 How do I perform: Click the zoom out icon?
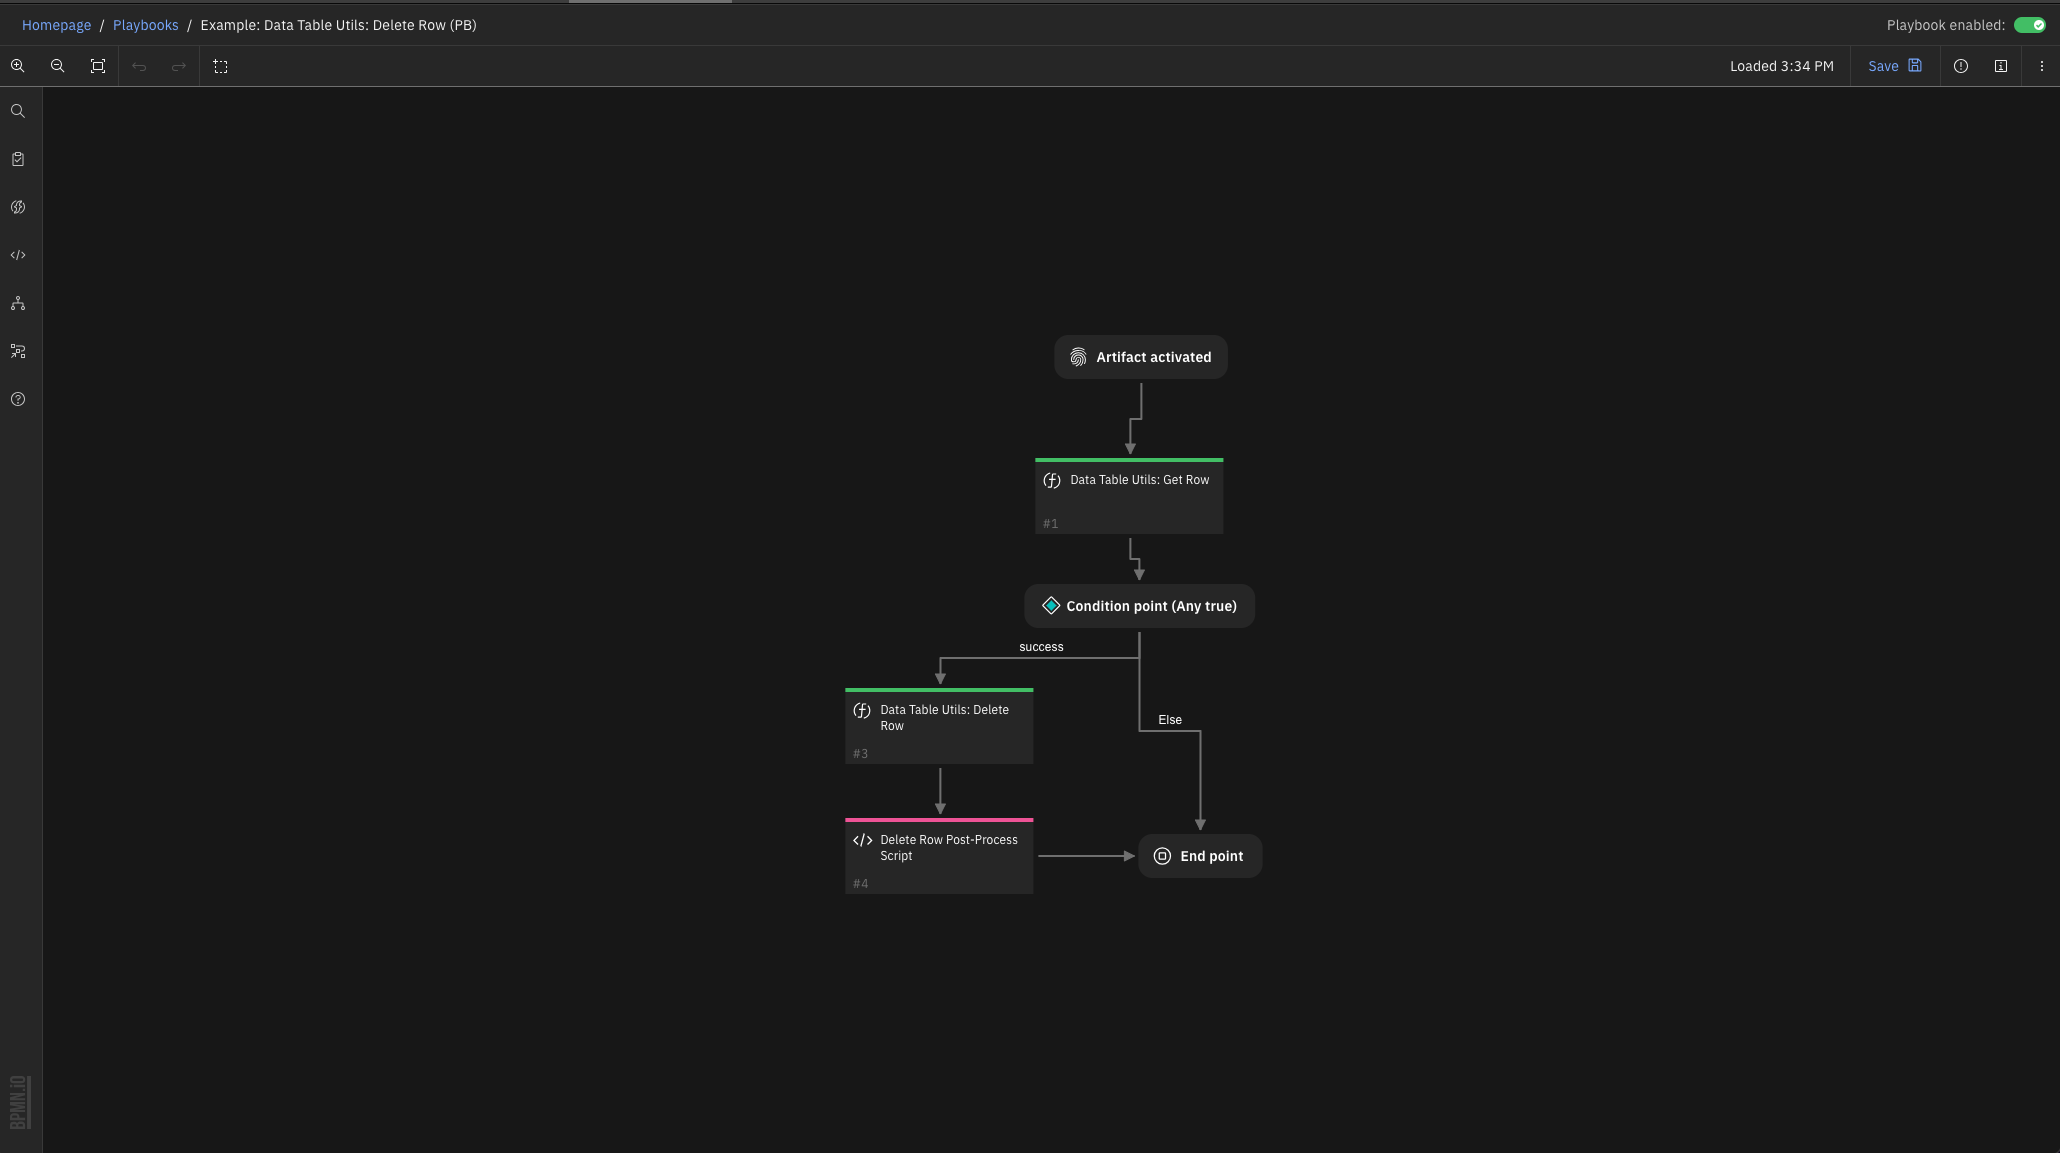coord(58,66)
